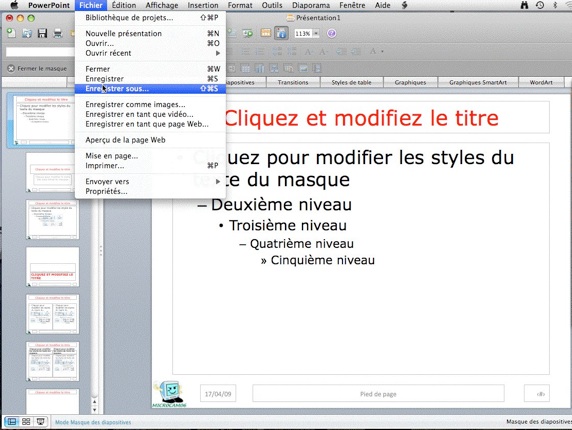This screenshot has width=572, height=430.
Task: Click the slide number placeholder box
Action: 537,394
